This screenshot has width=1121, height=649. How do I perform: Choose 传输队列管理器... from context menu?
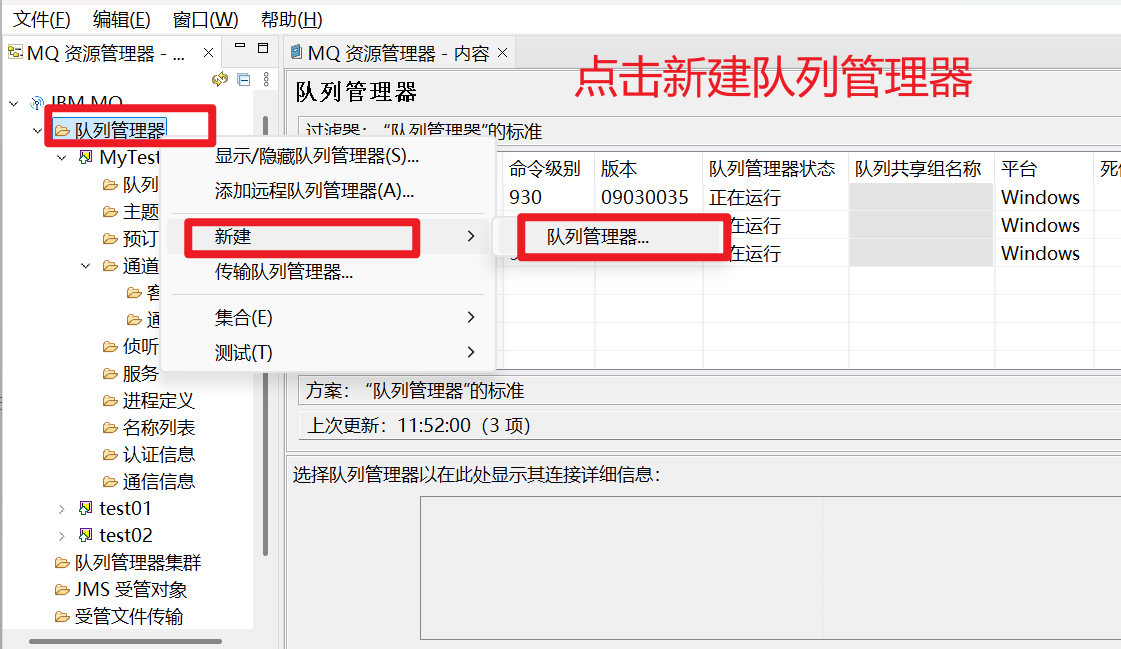tap(283, 272)
